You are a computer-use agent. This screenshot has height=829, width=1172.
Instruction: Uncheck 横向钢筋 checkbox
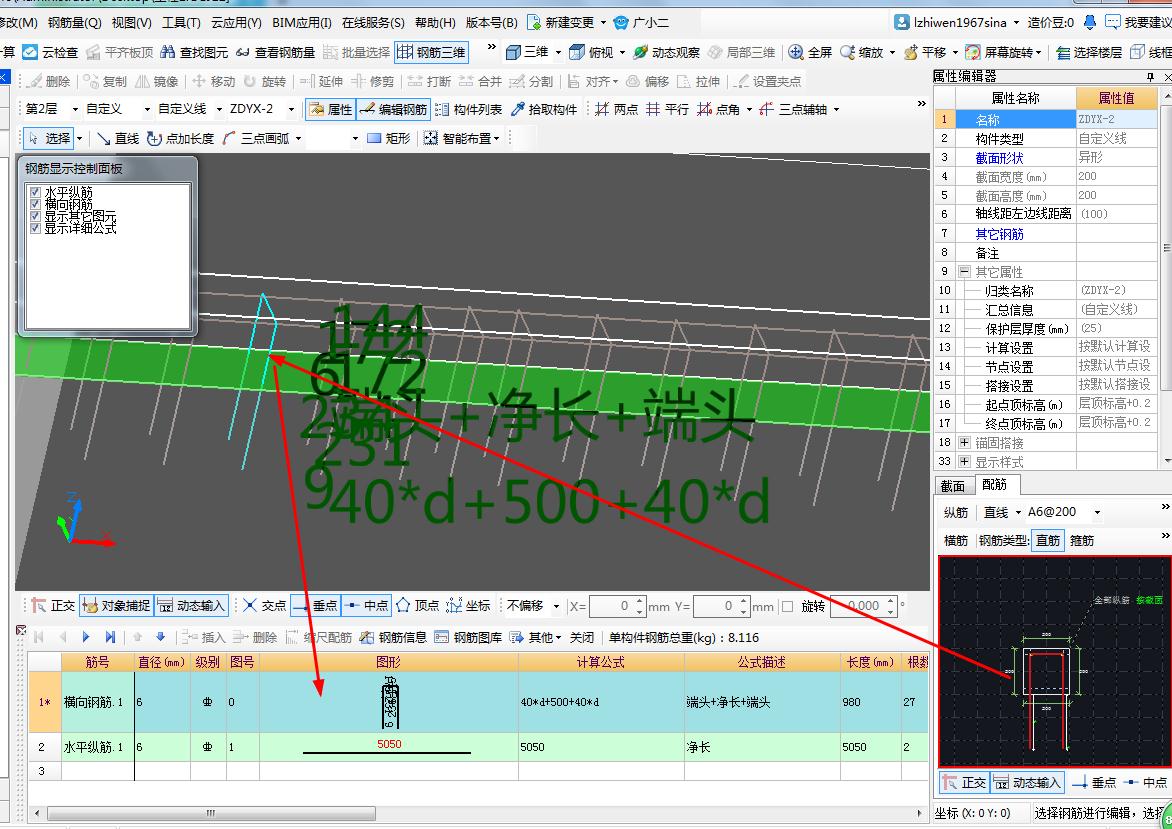(34, 204)
